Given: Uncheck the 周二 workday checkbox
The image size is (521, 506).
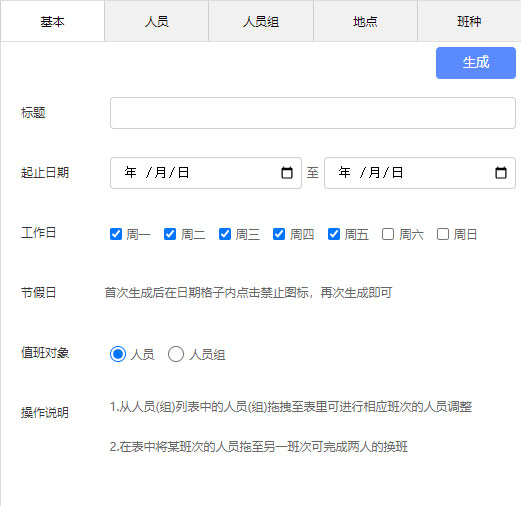Looking at the screenshot, I should click(170, 234).
